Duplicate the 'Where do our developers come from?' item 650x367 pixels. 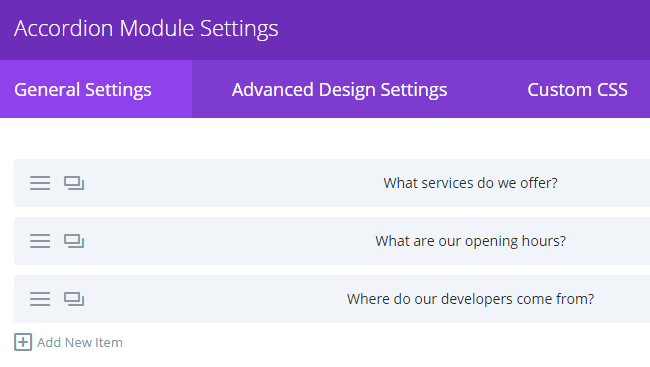coord(74,299)
